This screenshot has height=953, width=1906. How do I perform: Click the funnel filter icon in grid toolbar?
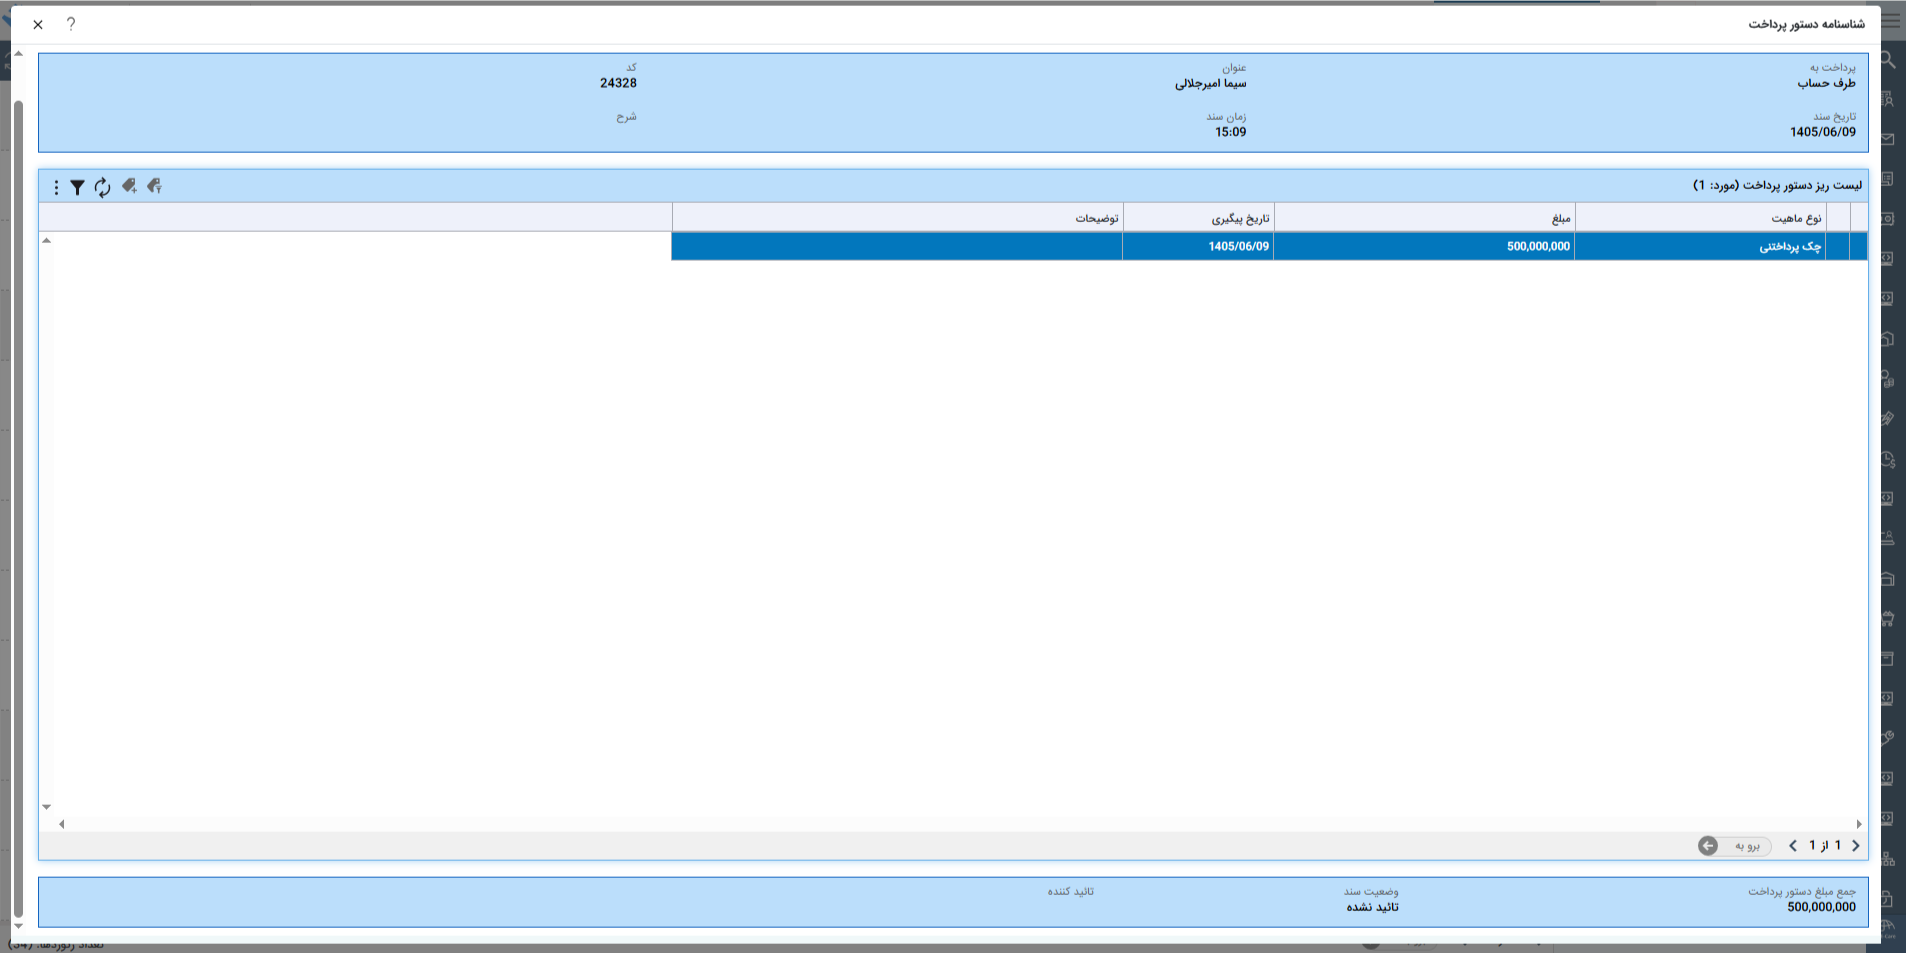pos(77,187)
